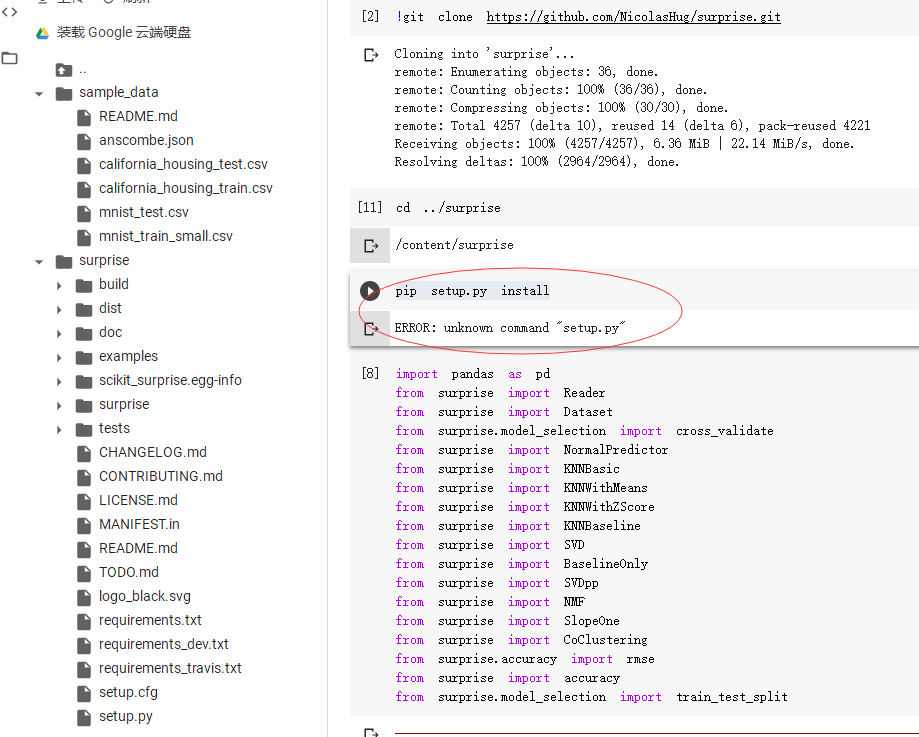Click file icon of CHANGELOG.md
This screenshot has height=737, width=919.
pos(84,453)
